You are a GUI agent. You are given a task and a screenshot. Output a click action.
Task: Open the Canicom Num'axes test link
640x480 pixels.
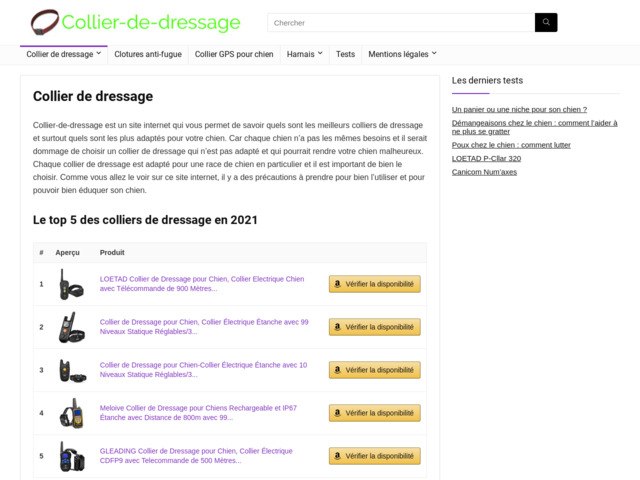pyautogui.click(x=484, y=172)
